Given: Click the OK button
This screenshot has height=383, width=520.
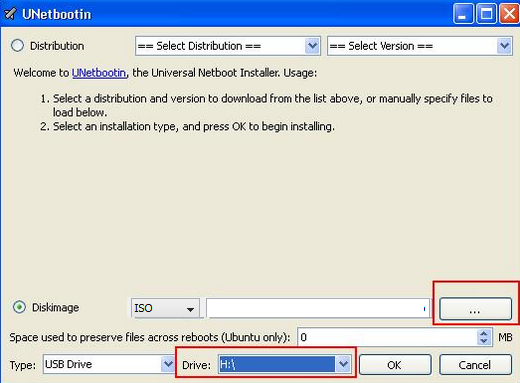Looking at the screenshot, I should point(395,365).
